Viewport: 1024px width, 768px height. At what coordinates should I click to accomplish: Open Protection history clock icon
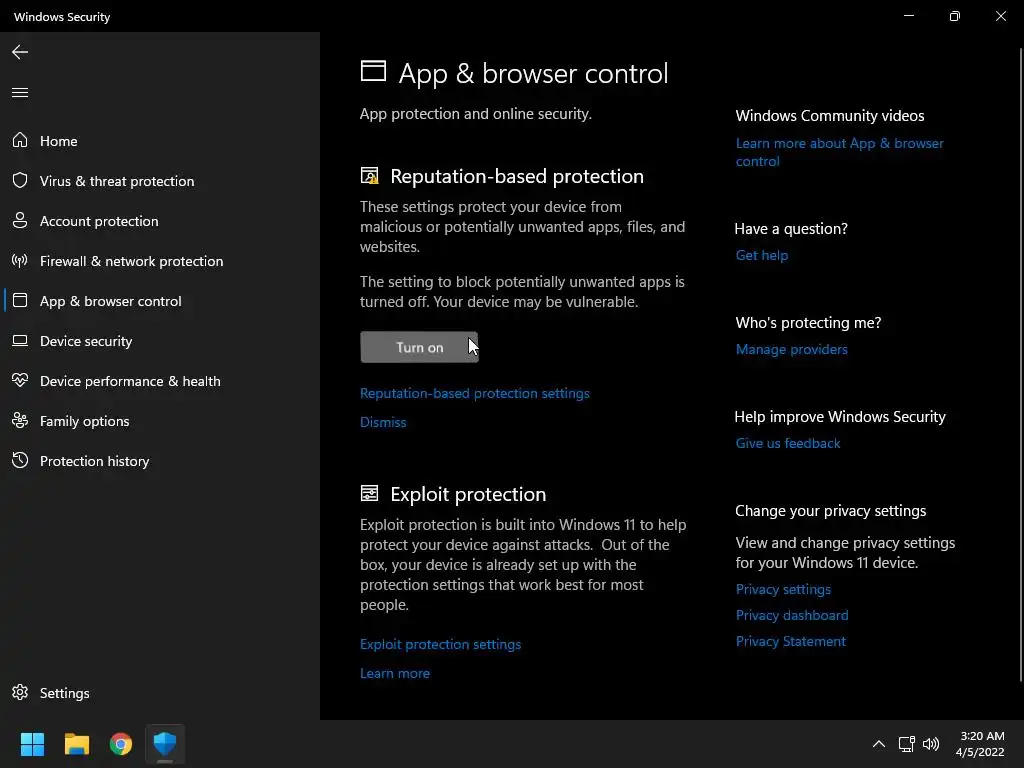[x=20, y=461]
